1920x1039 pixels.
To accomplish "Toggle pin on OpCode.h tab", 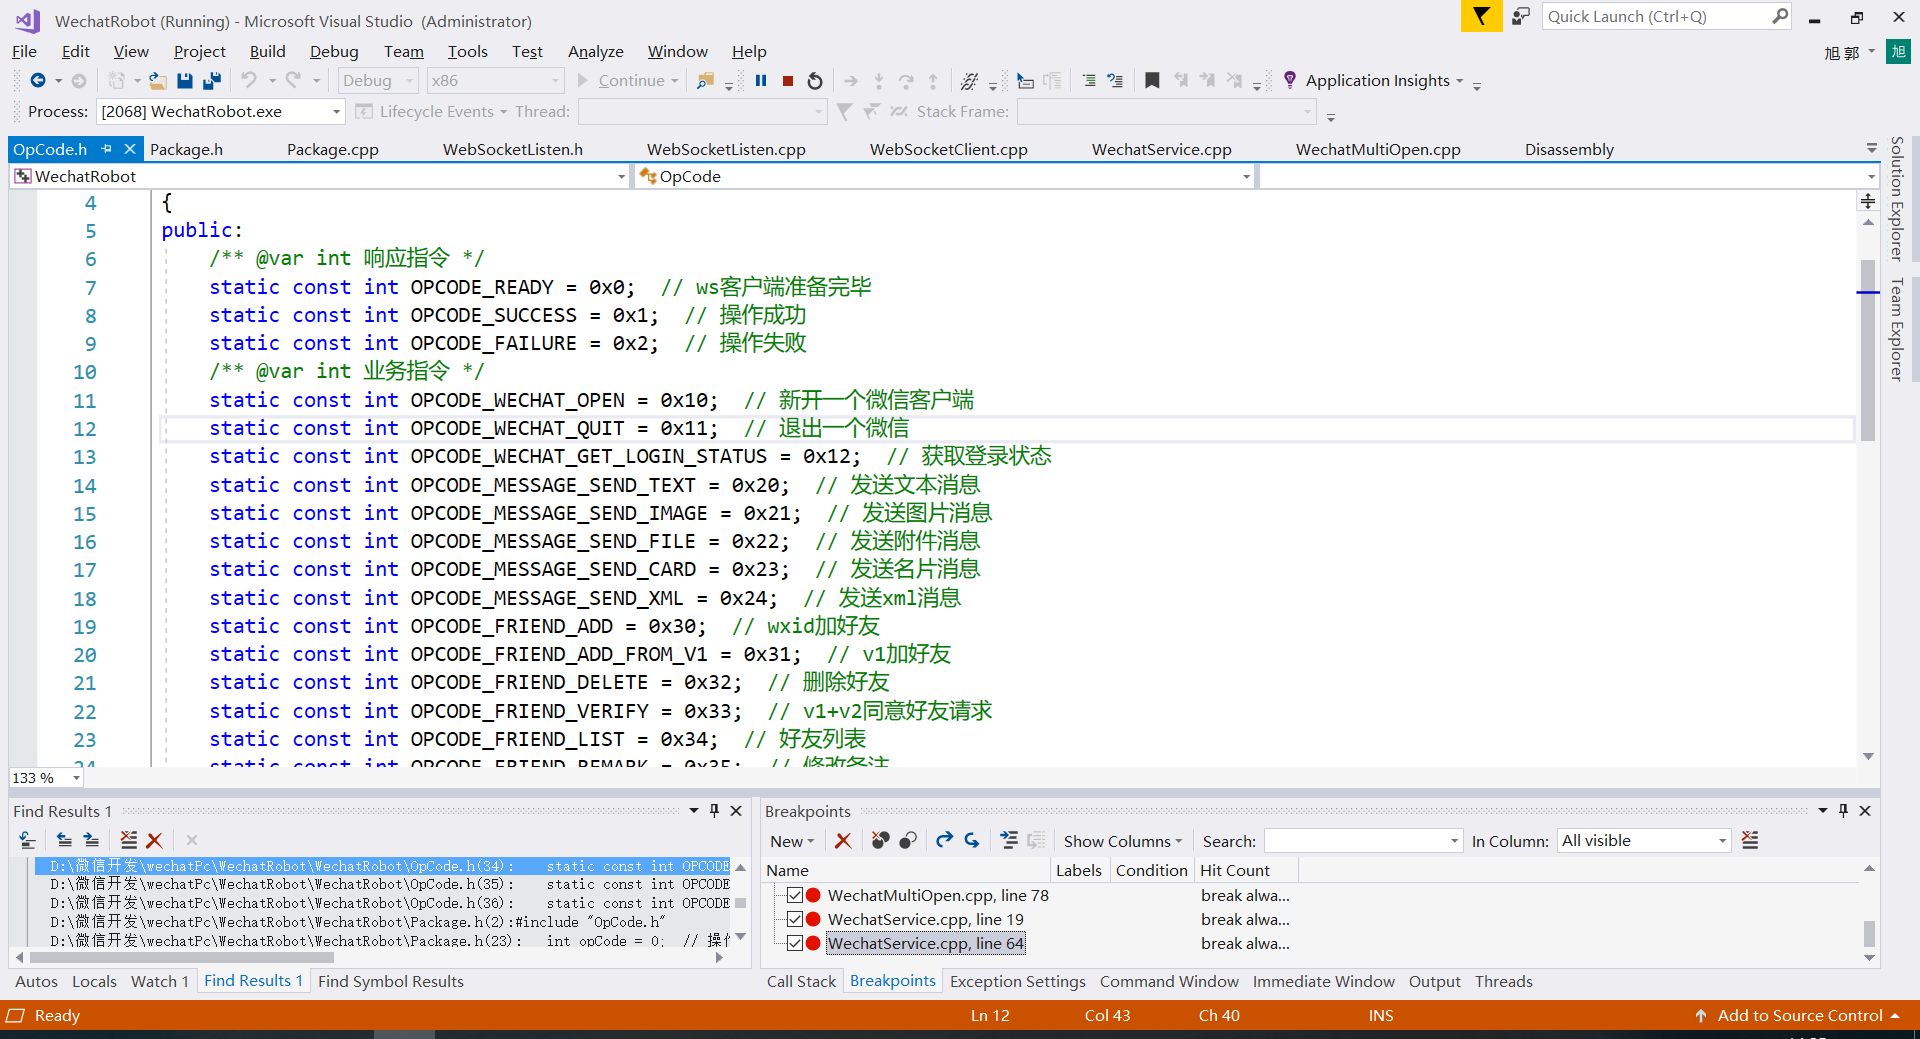I will pyautogui.click(x=106, y=149).
